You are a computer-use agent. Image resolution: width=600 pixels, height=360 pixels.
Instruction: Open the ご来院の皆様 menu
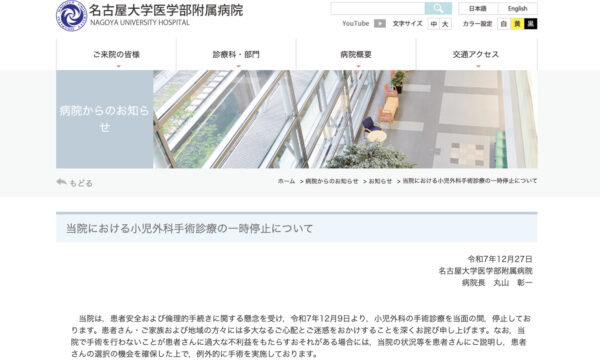pyautogui.click(x=116, y=54)
